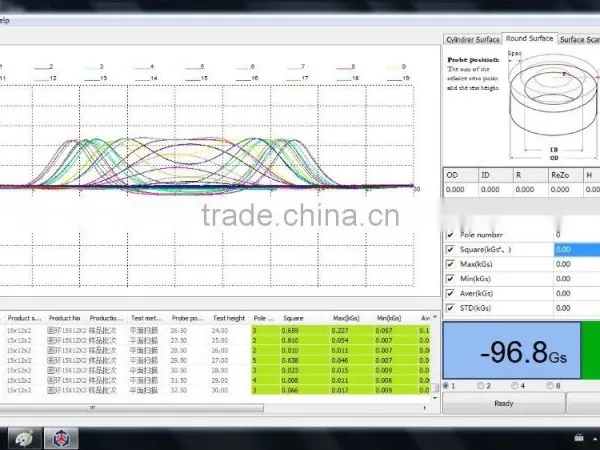Select the row with probe position 31.50
Screen dimensions: 600x450
214,380
